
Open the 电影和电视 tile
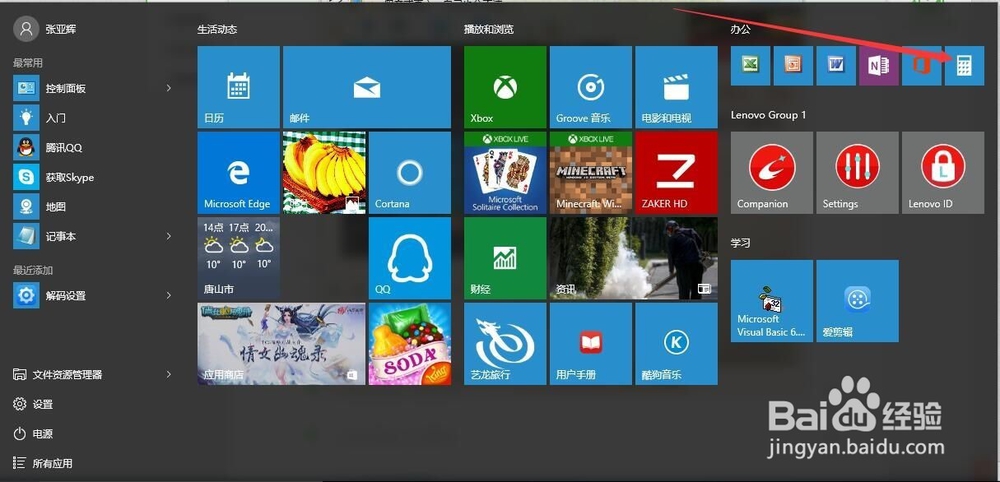click(x=676, y=87)
